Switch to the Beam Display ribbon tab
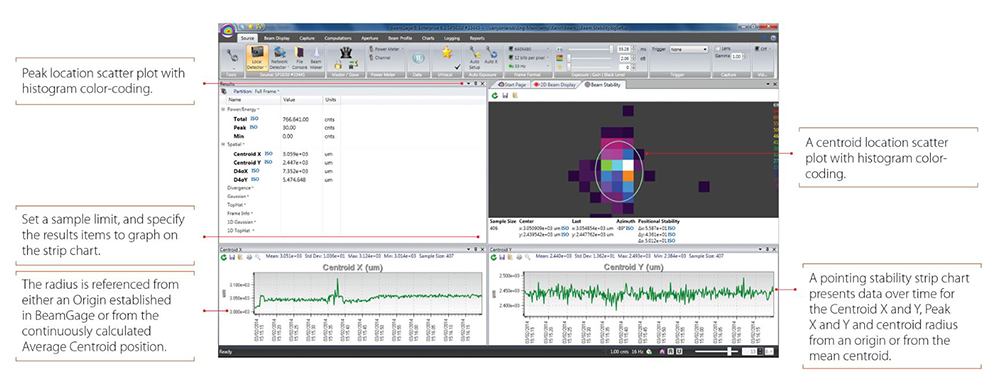This screenshot has width=1000, height=389. tap(276, 38)
